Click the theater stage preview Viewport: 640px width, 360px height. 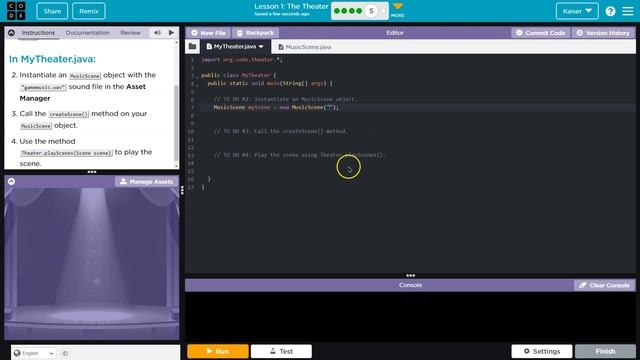pyautogui.click(x=92, y=264)
